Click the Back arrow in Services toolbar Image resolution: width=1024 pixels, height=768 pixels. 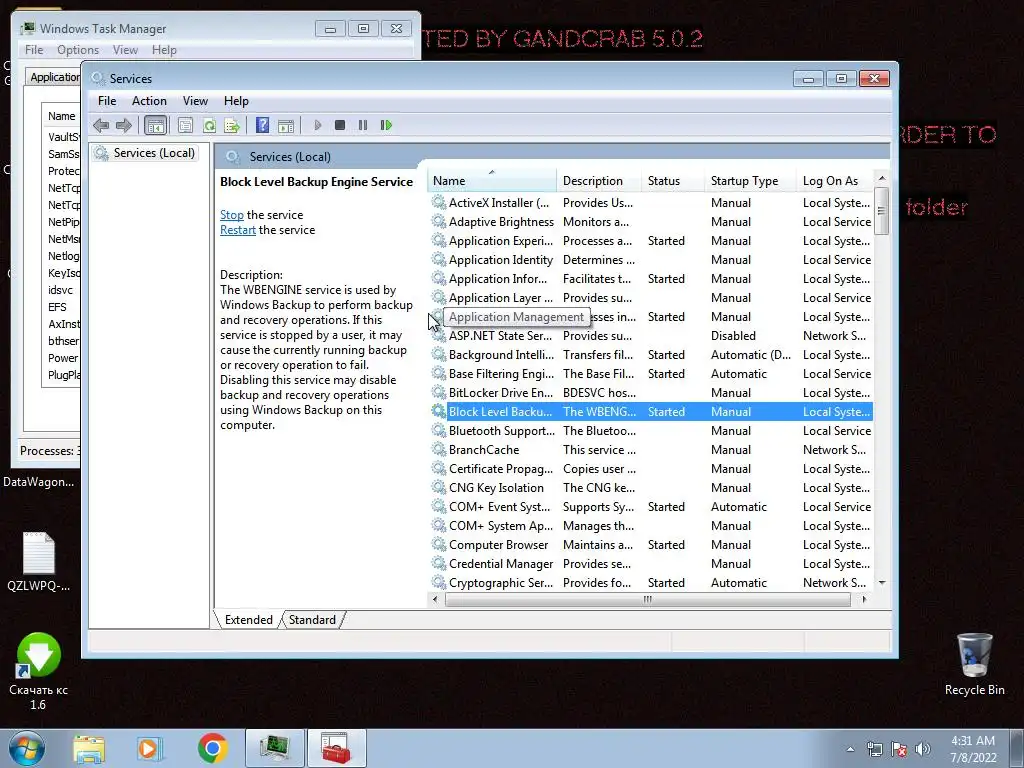101,125
